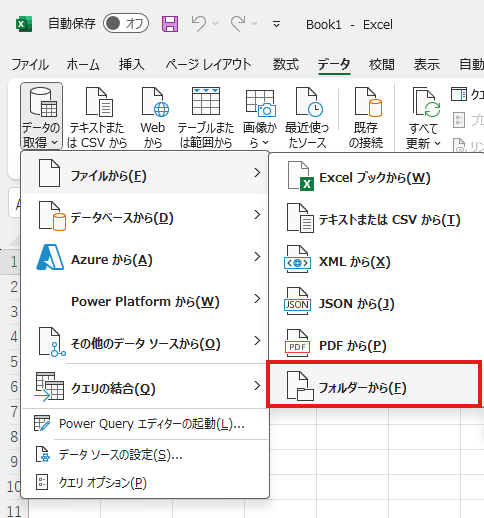Choose PDF から(P) in submenu

pyautogui.click(x=376, y=345)
